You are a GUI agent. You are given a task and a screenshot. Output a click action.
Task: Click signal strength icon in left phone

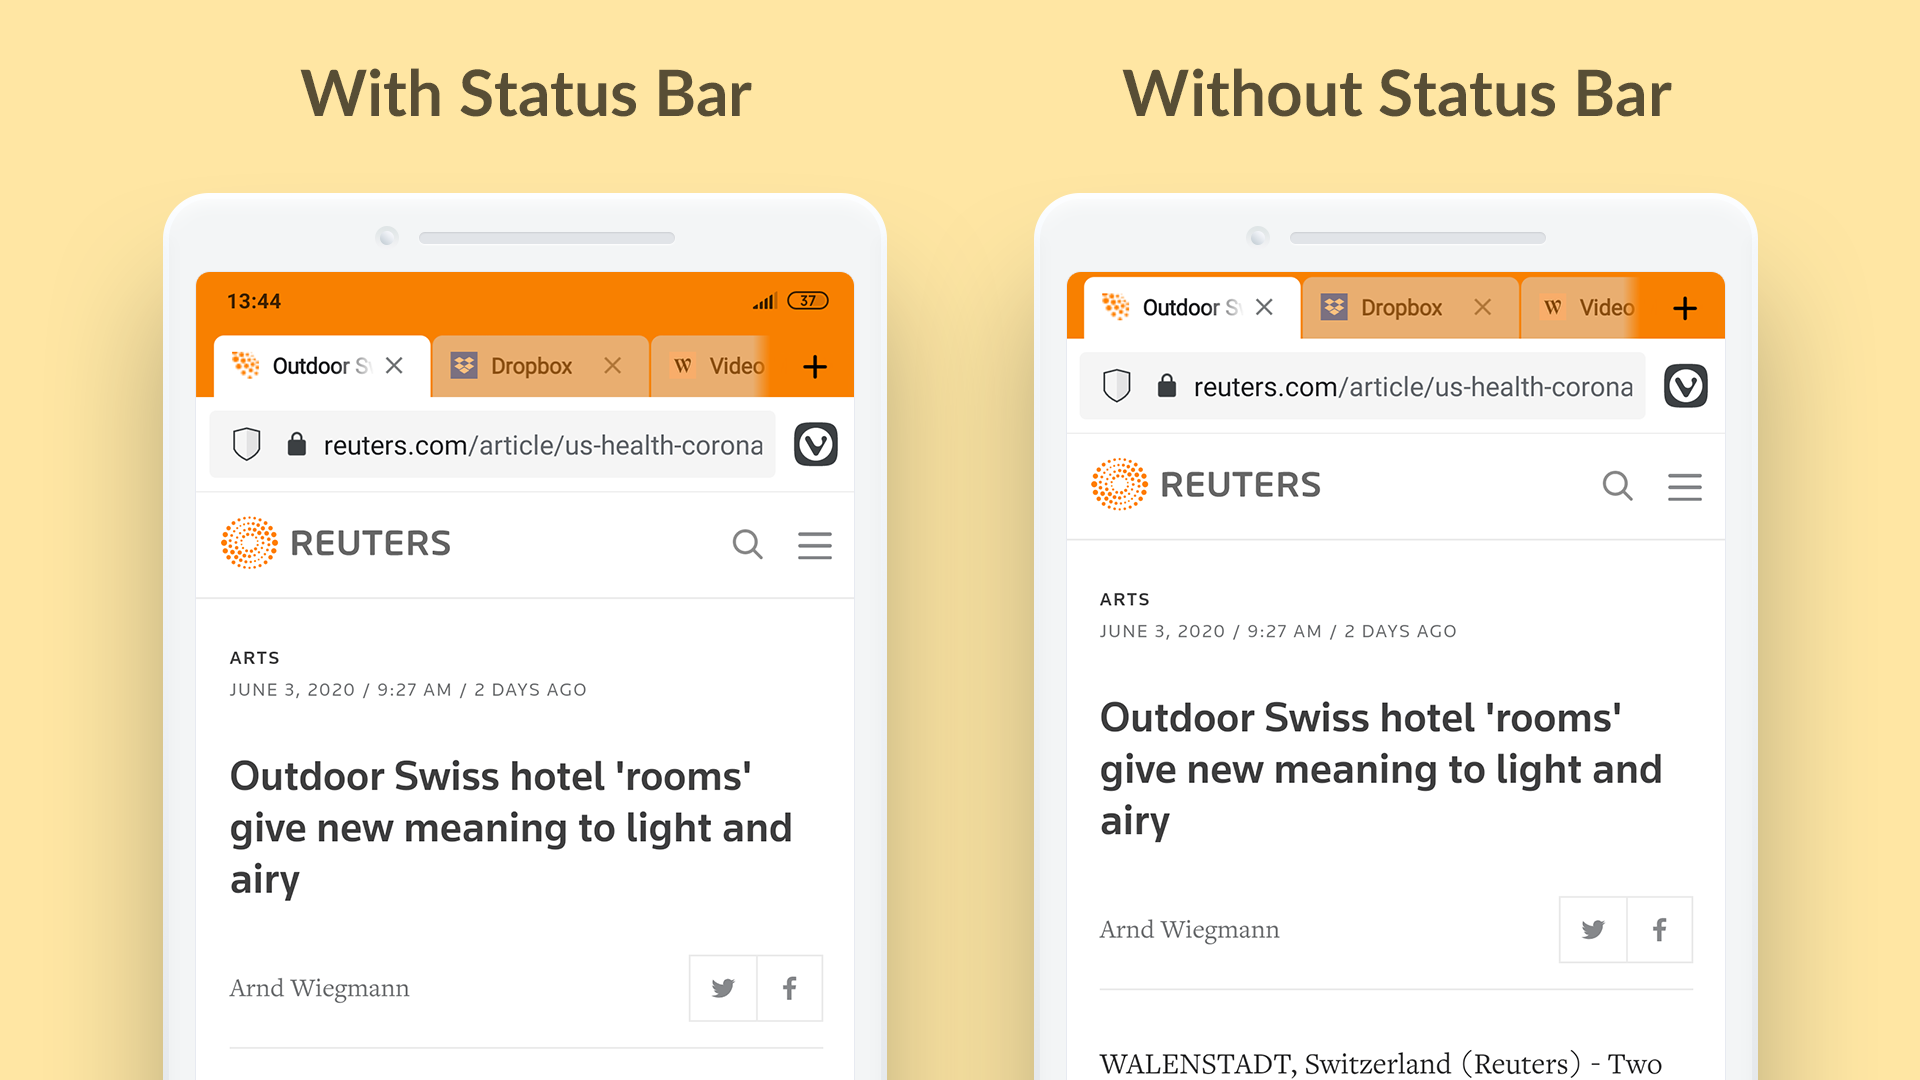tap(765, 301)
